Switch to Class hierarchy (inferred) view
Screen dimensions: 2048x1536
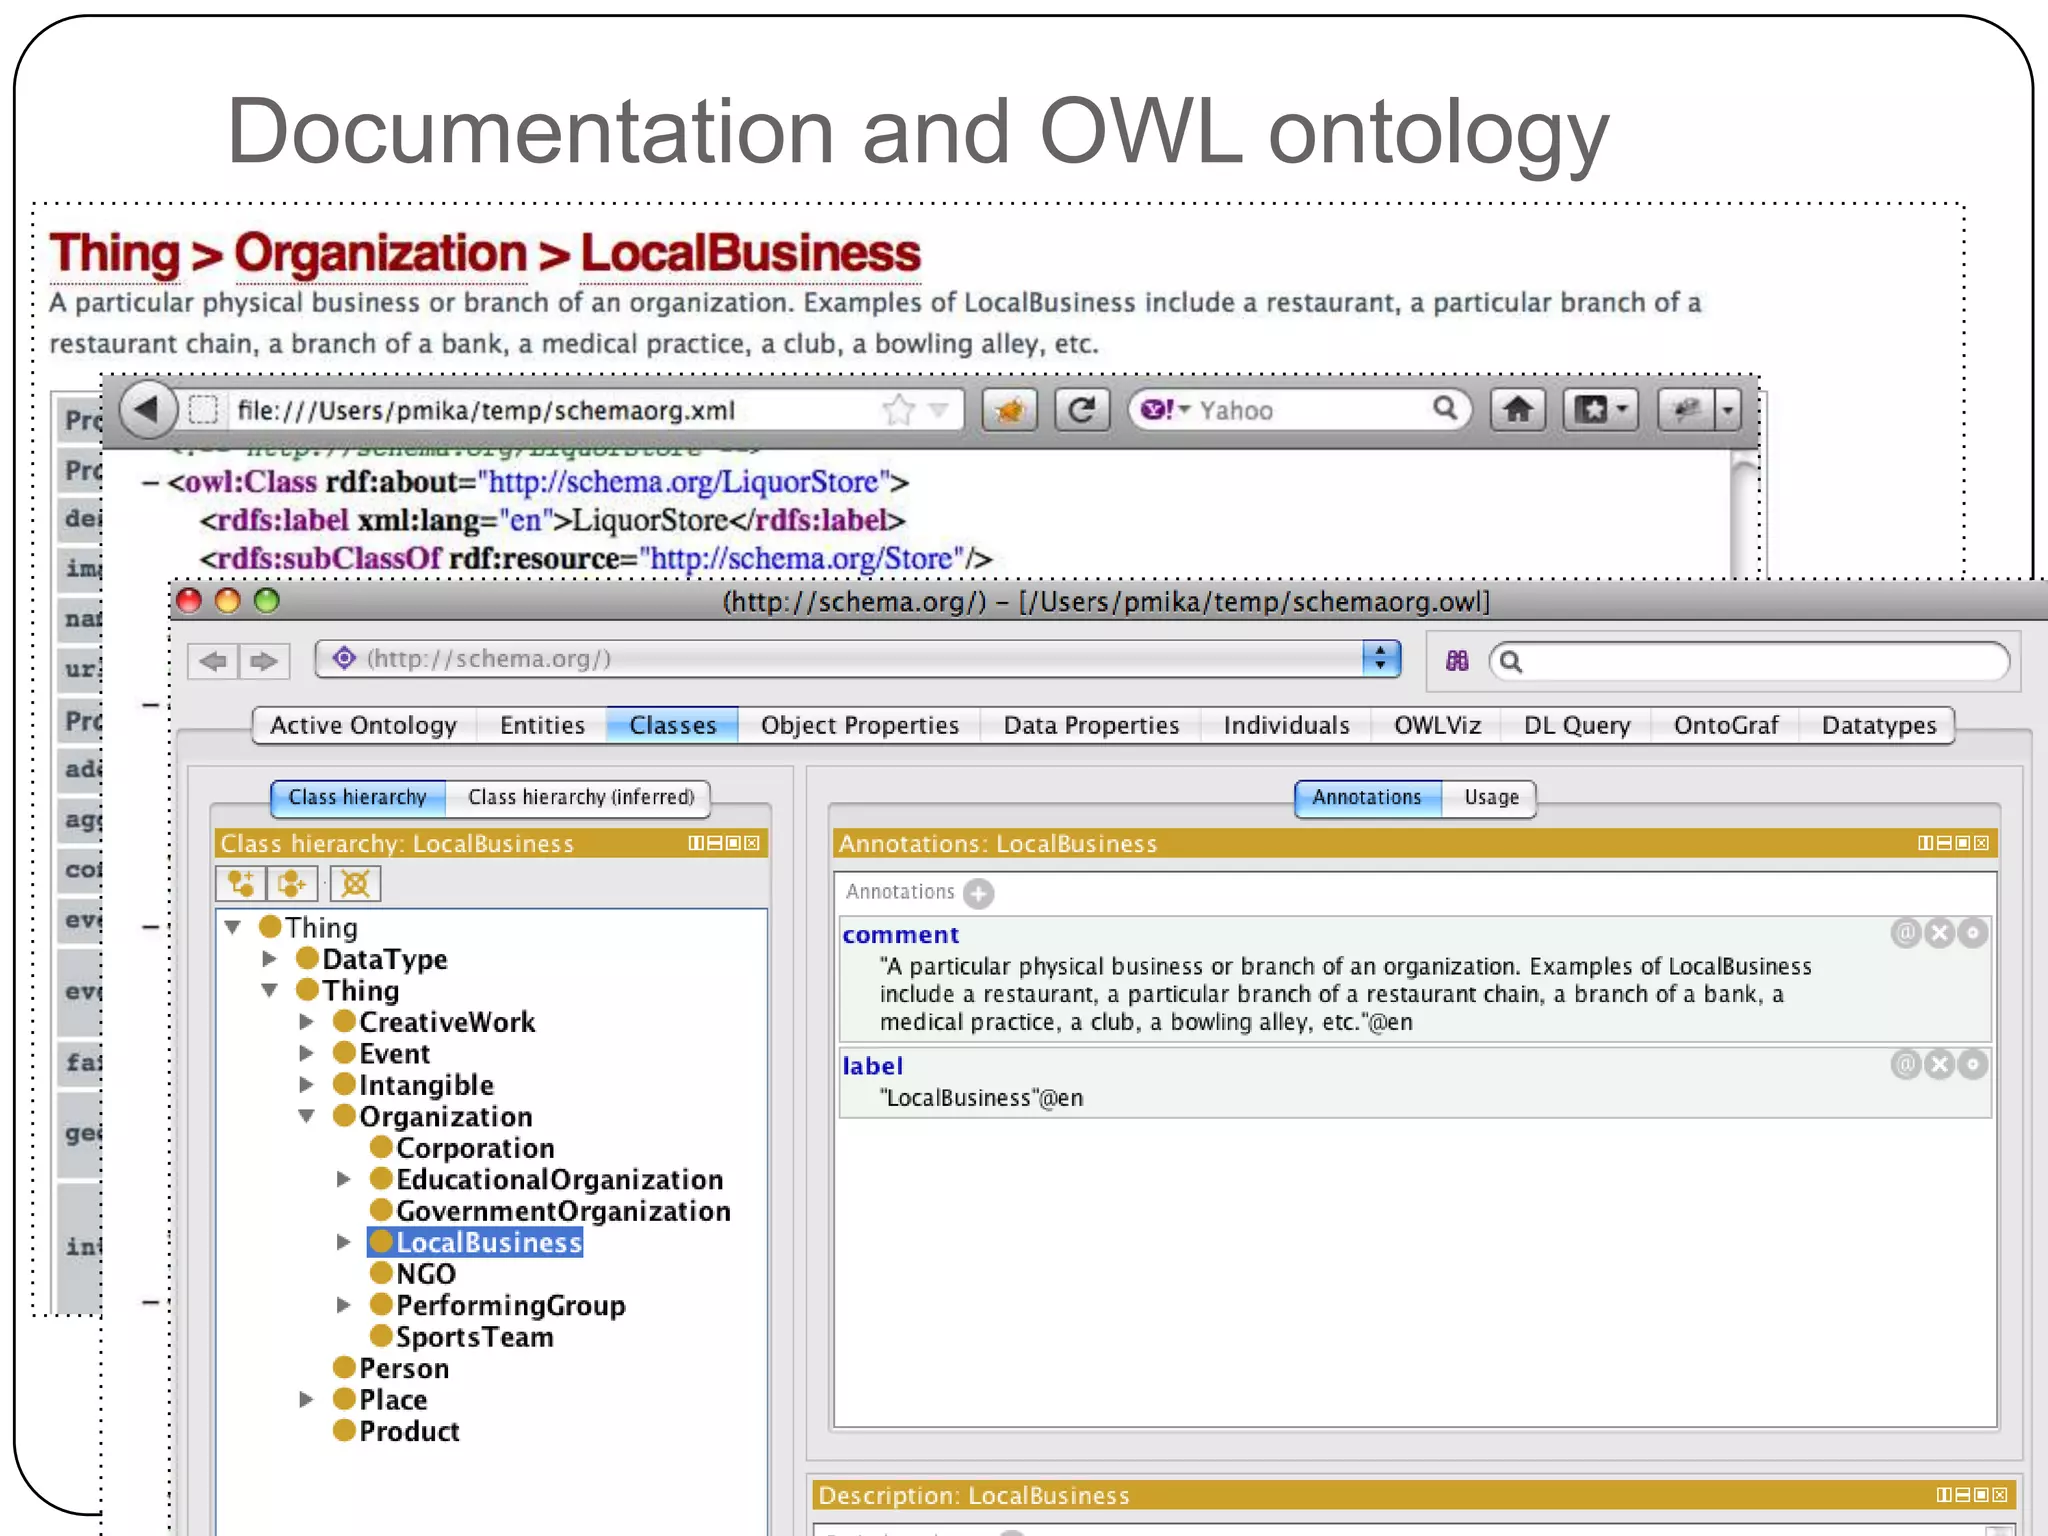(580, 797)
